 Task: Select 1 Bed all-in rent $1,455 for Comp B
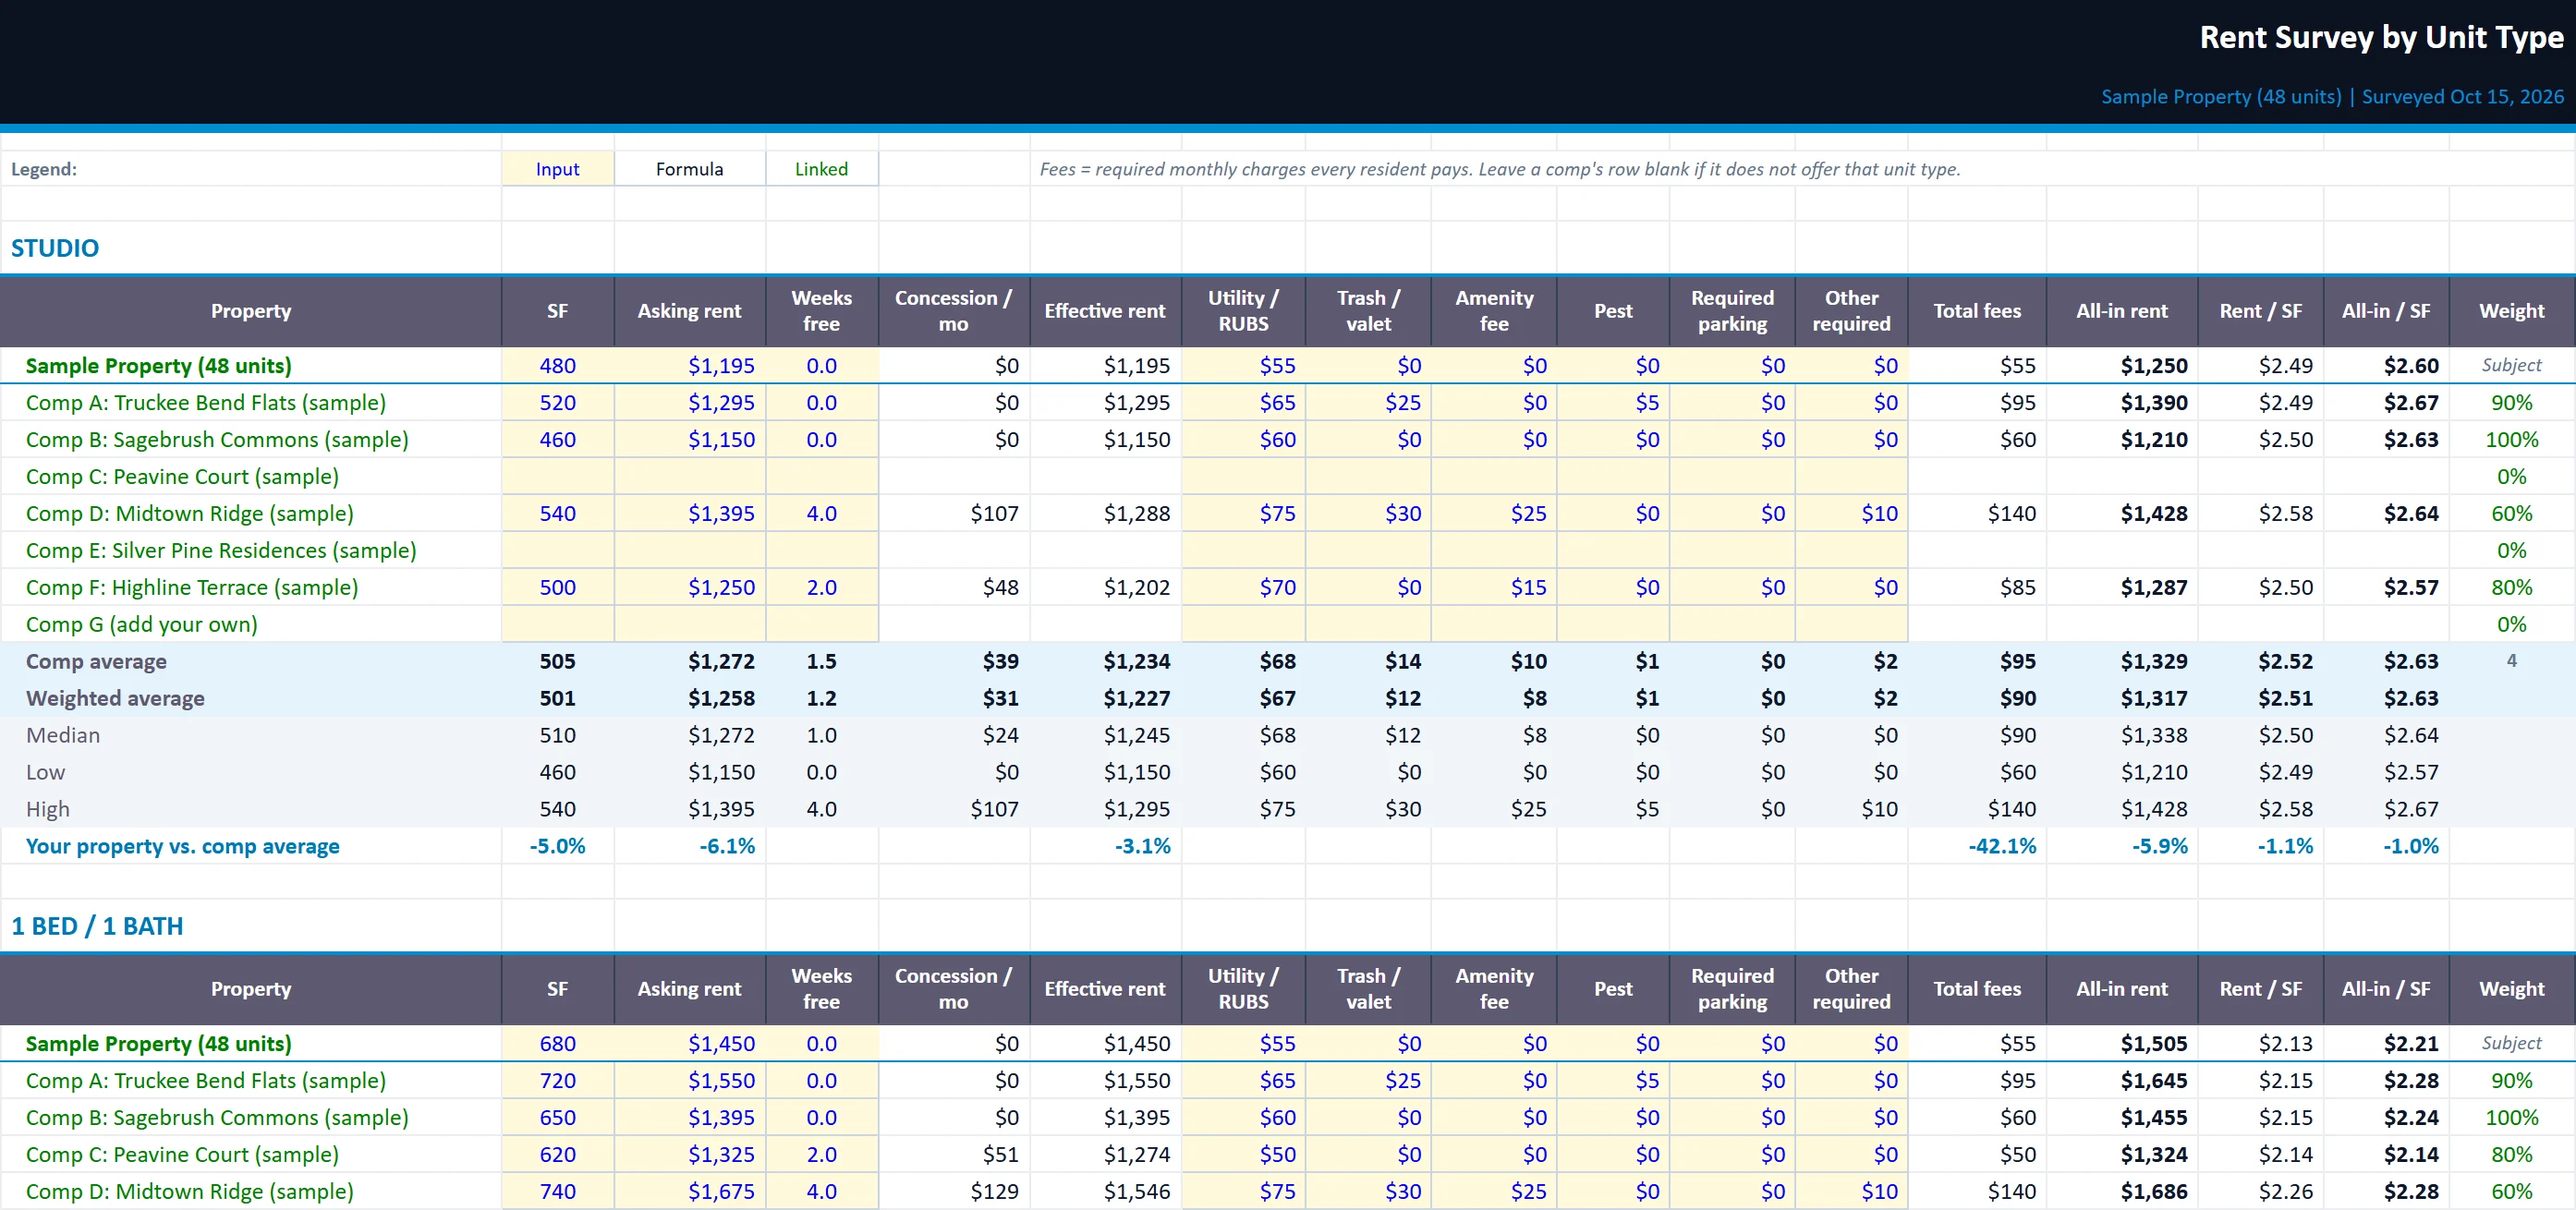click(x=2122, y=1118)
